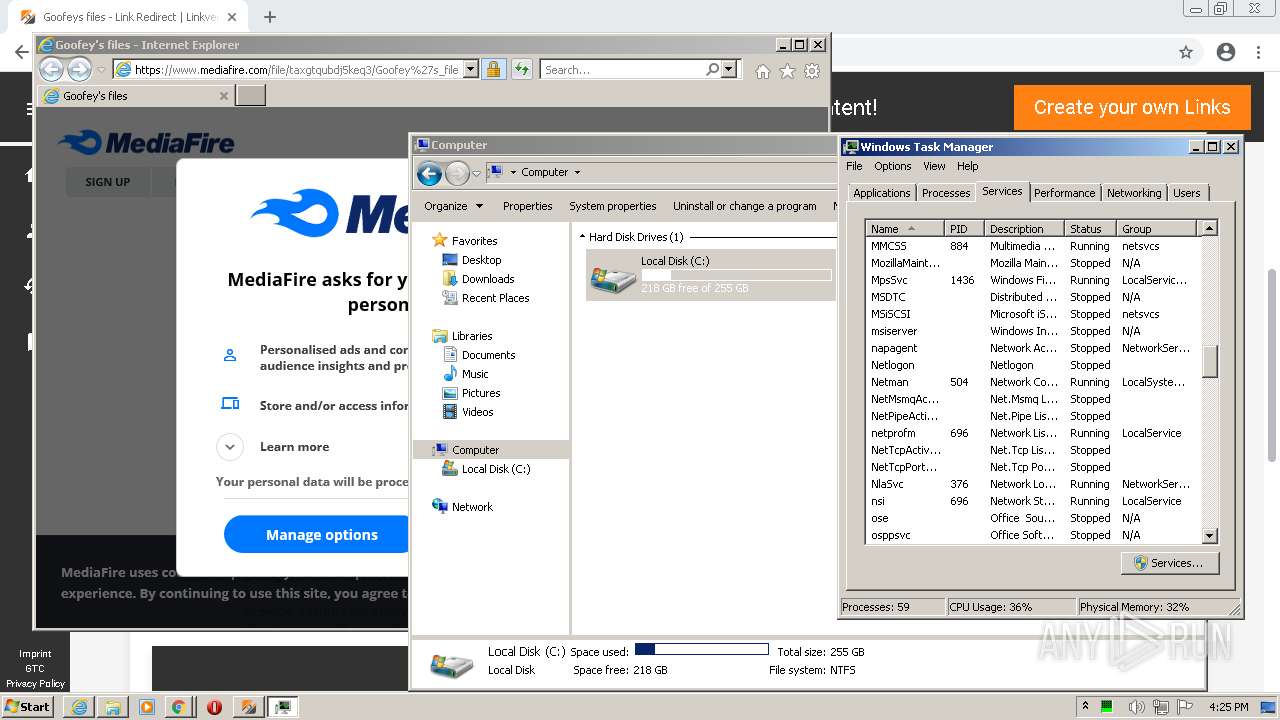Open the Task Manager View menu
The image size is (1280, 720).
click(934, 166)
